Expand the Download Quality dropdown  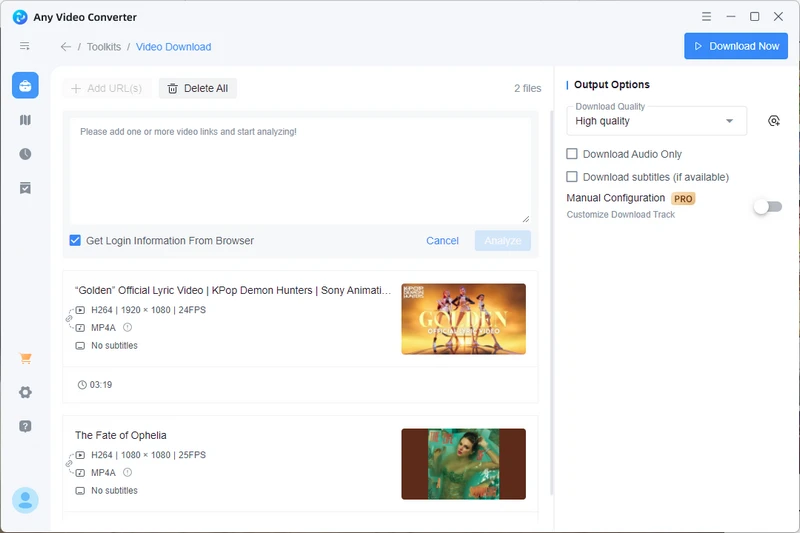[x=656, y=121]
